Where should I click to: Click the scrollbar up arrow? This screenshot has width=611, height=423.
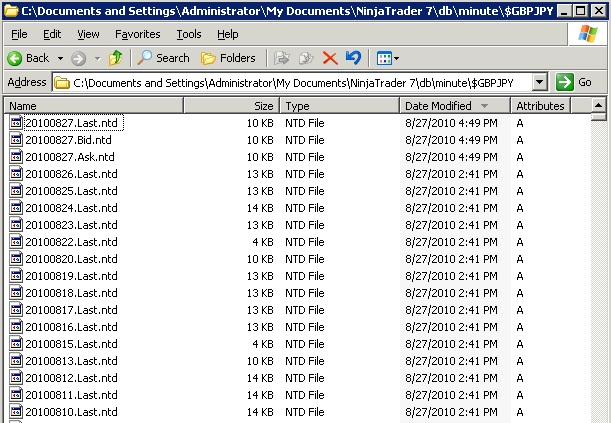tap(599, 105)
